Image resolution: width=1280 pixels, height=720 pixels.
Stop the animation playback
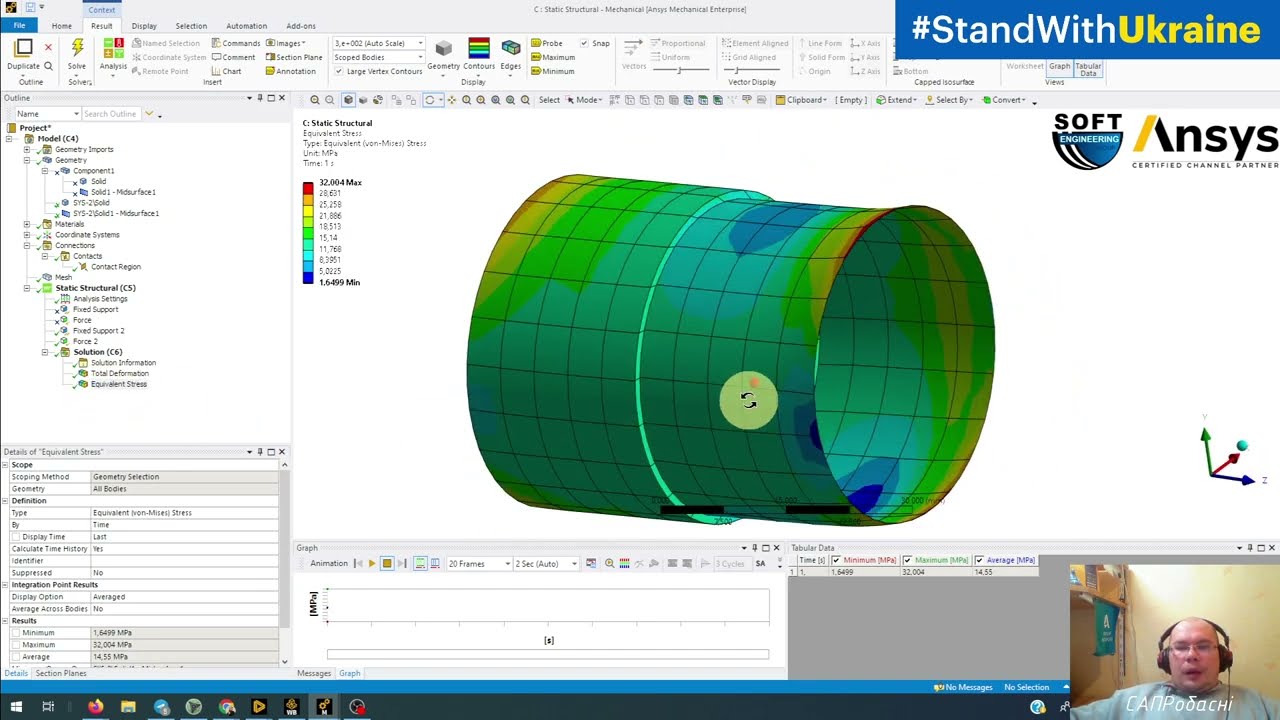(387, 564)
